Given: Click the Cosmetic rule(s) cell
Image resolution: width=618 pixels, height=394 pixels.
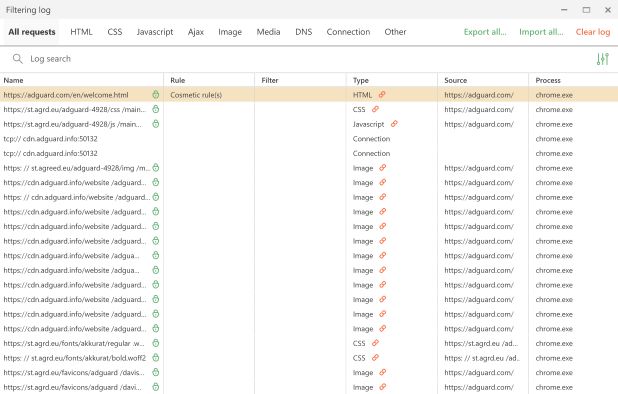Looking at the screenshot, I should click(196, 95).
